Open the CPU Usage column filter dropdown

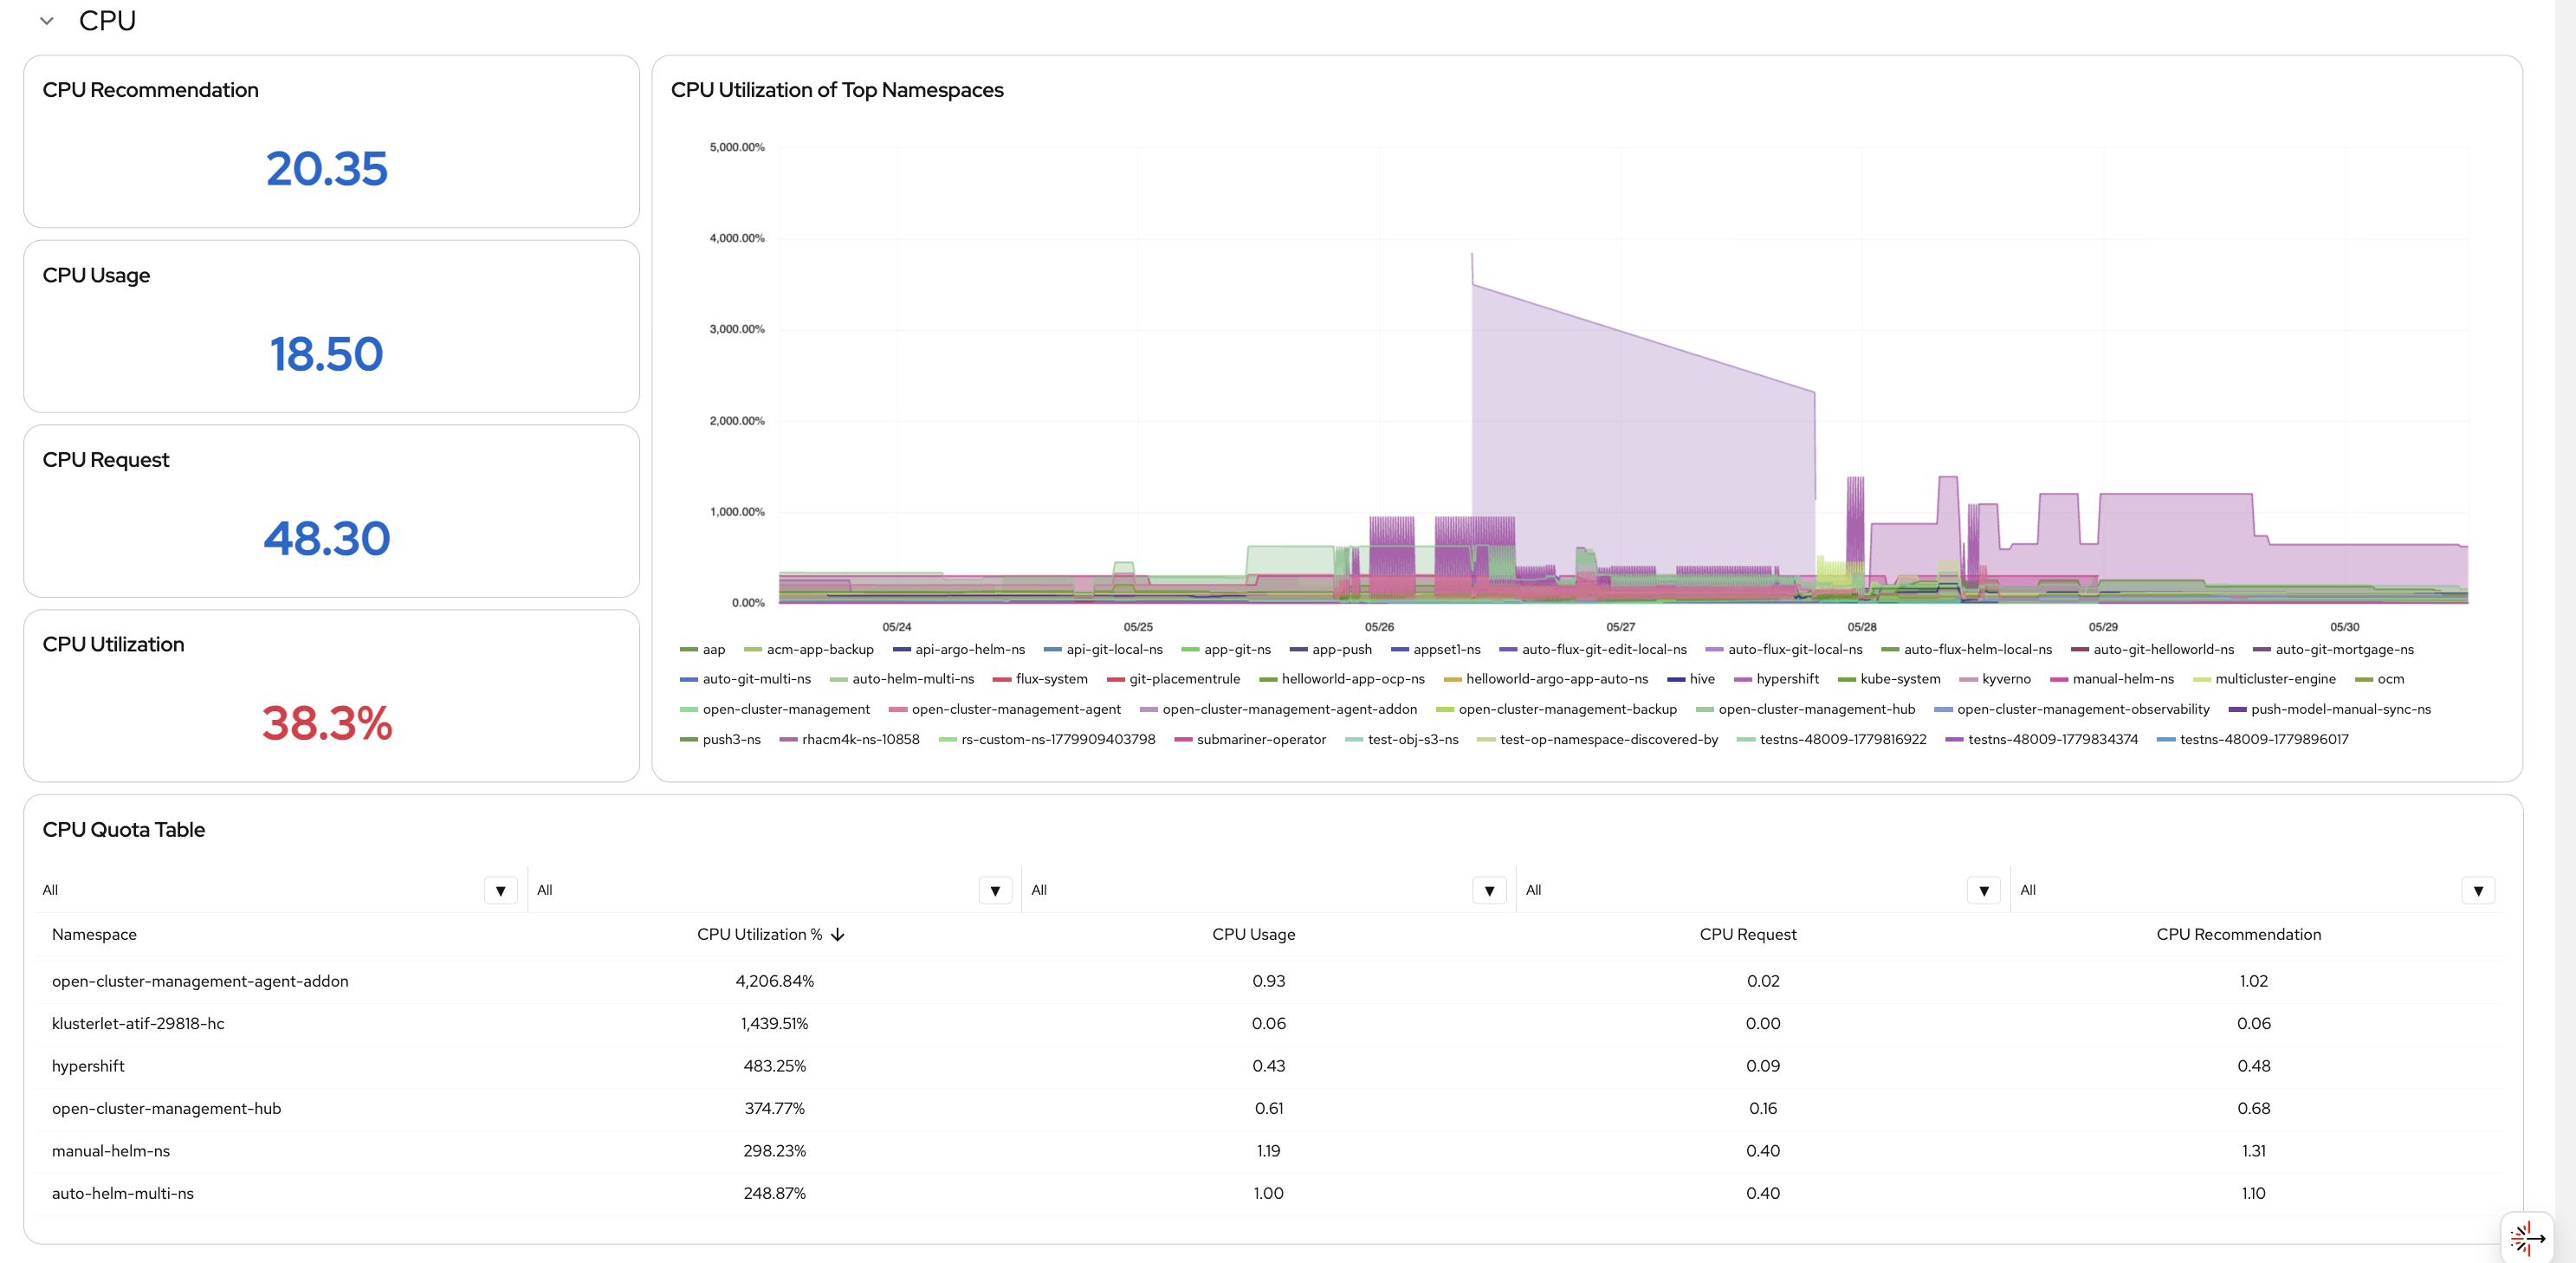pos(1489,890)
